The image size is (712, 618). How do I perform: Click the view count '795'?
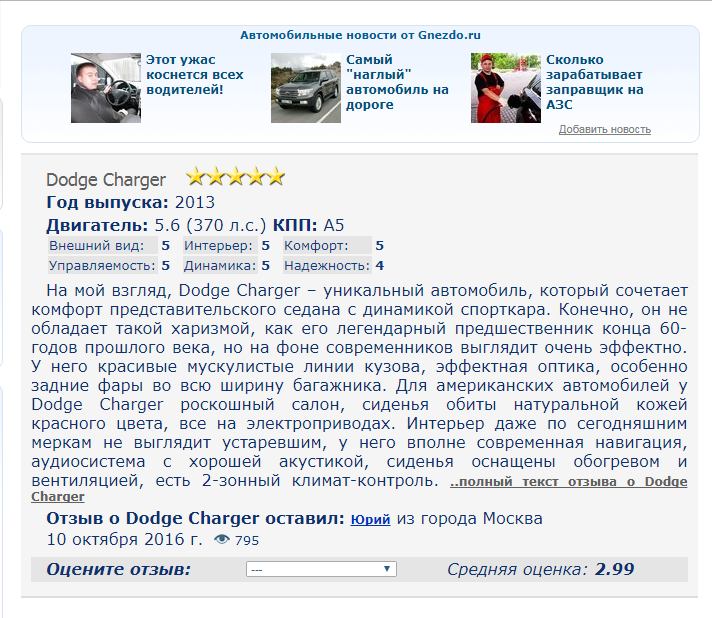(247, 540)
